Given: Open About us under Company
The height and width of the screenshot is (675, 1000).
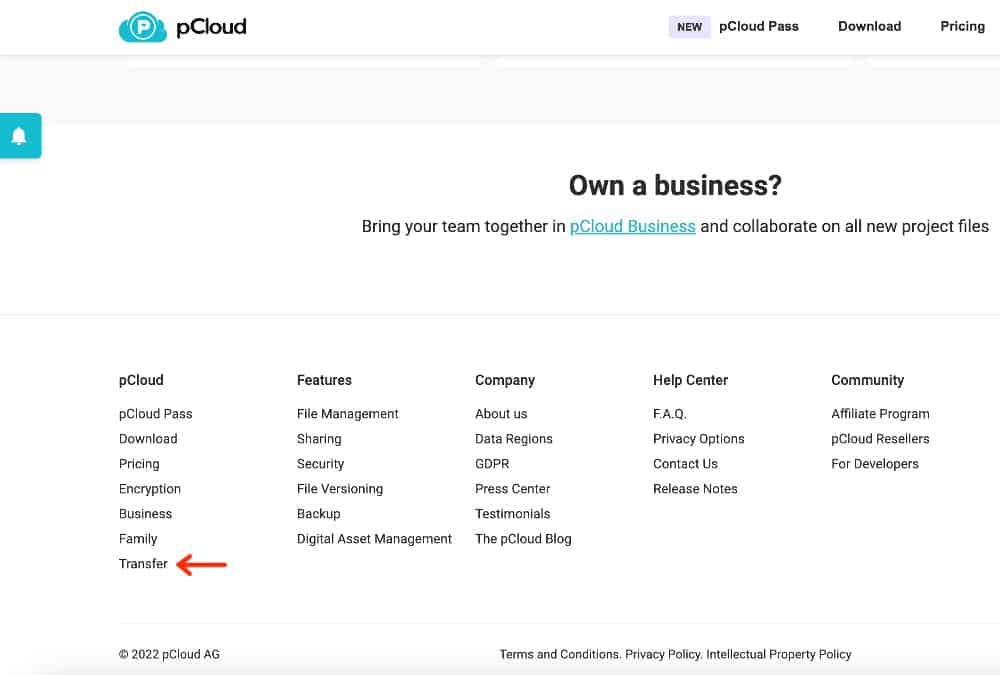Looking at the screenshot, I should (x=501, y=413).
